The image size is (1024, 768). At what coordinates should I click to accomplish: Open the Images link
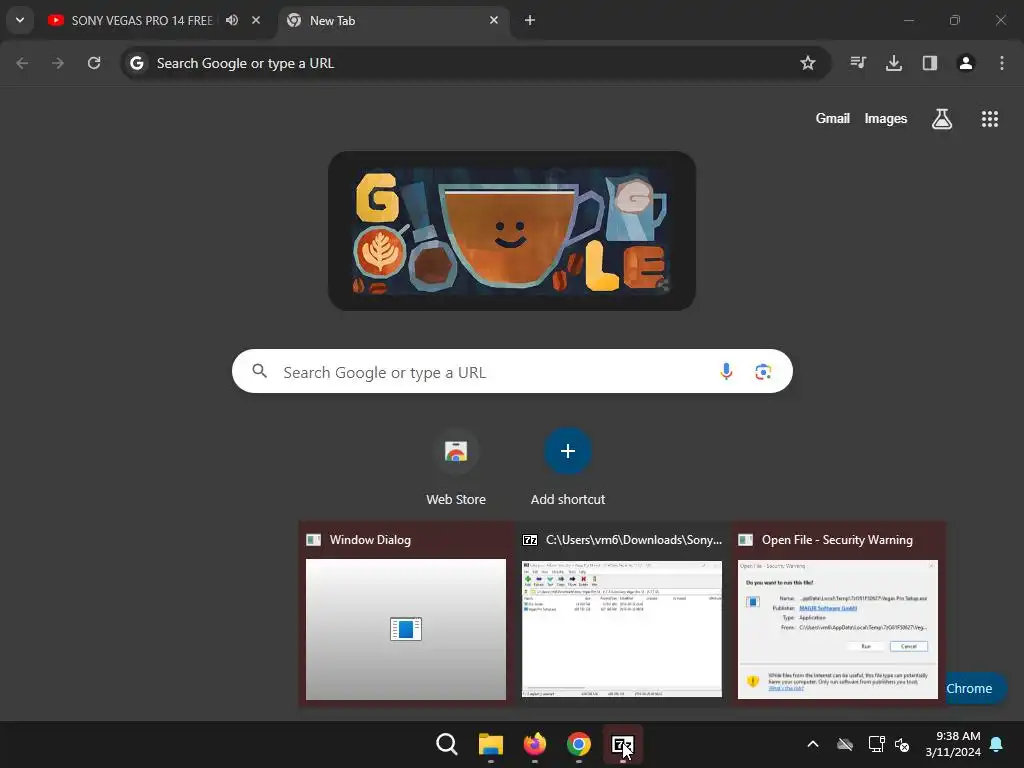pos(886,119)
